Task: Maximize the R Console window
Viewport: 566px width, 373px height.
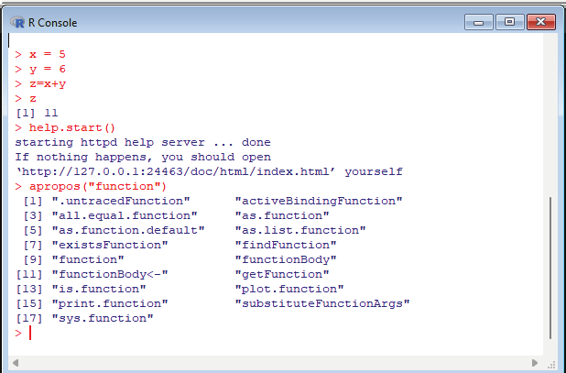Action: 510,22
